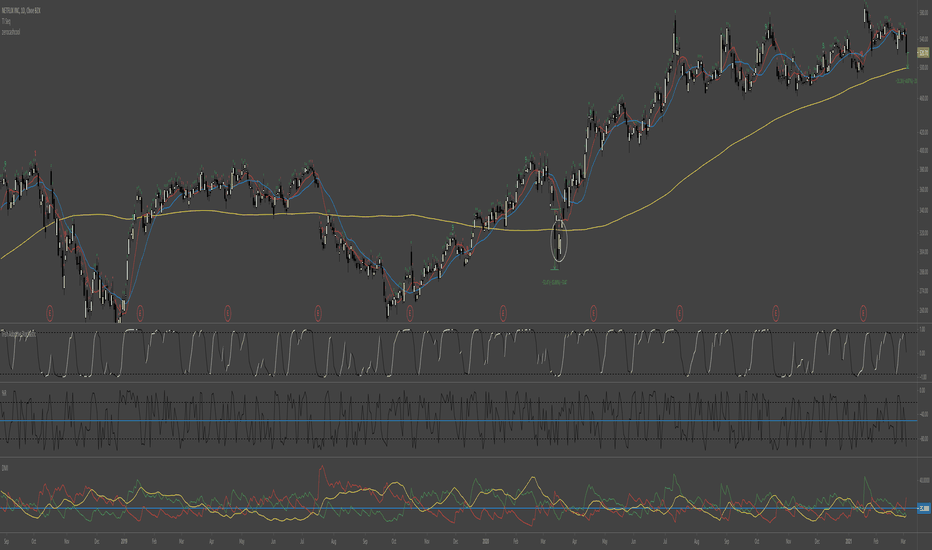Click the April 2020 earnings E marker
The image size is (932, 550).
point(593,312)
